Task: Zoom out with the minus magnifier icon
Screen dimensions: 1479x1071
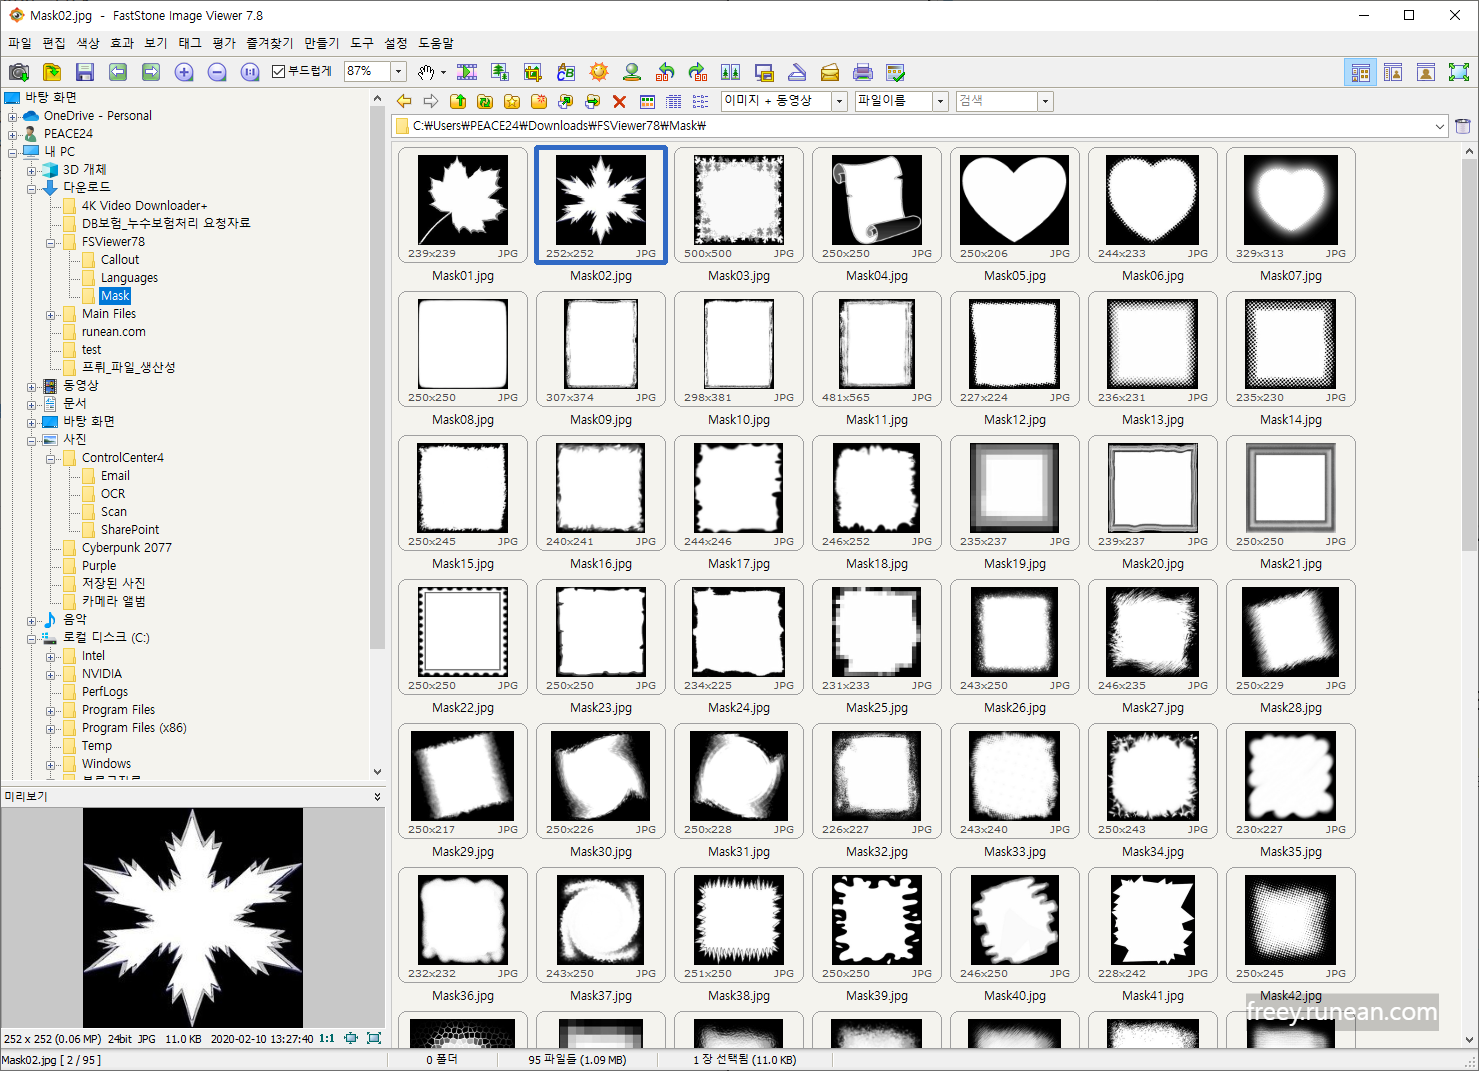Action: (x=217, y=72)
